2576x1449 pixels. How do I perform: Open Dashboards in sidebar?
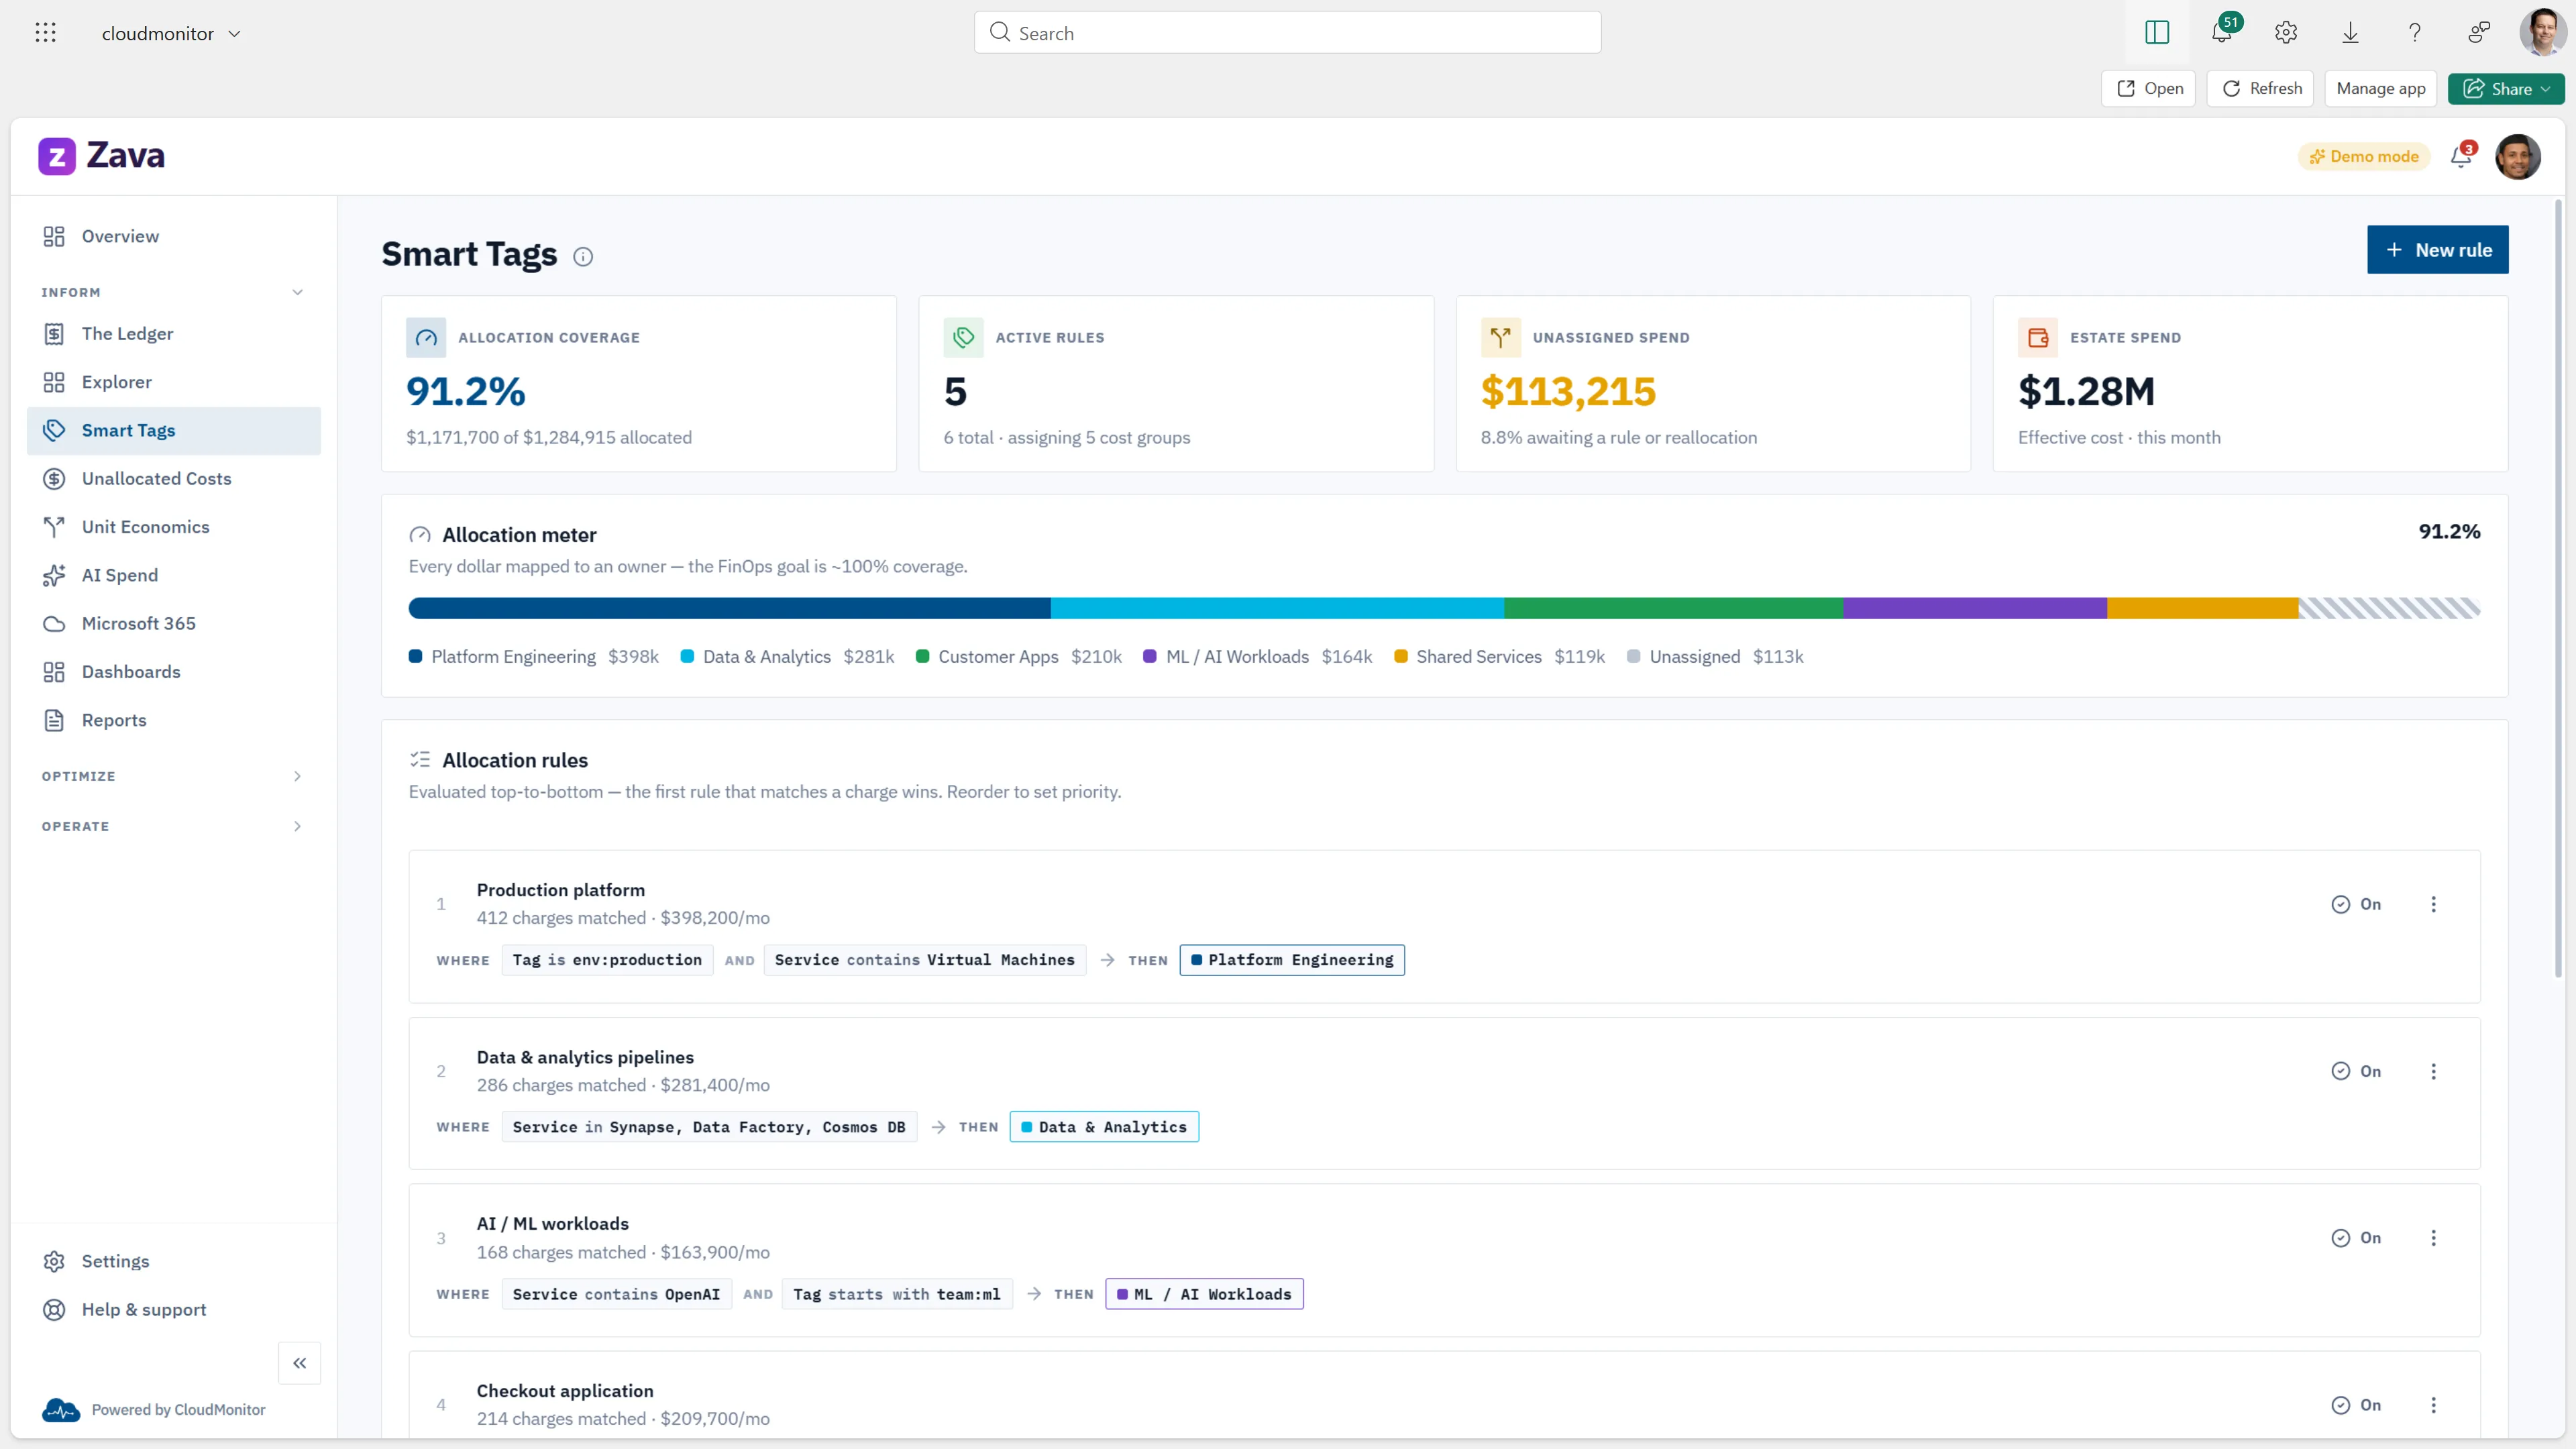[x=174, y=672]
